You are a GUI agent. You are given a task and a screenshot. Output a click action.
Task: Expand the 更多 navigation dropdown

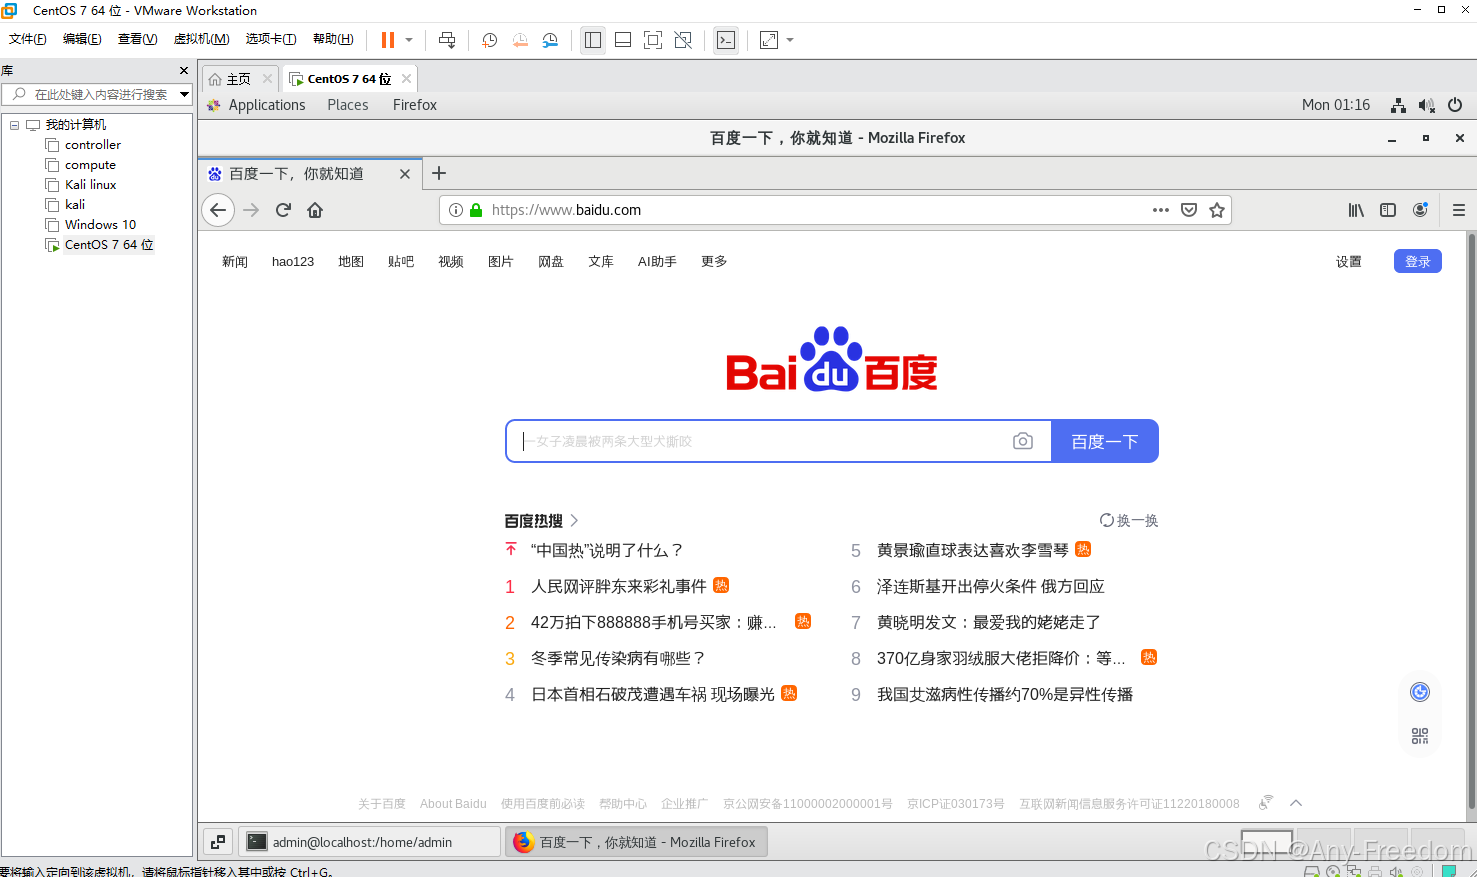point(714,261)
